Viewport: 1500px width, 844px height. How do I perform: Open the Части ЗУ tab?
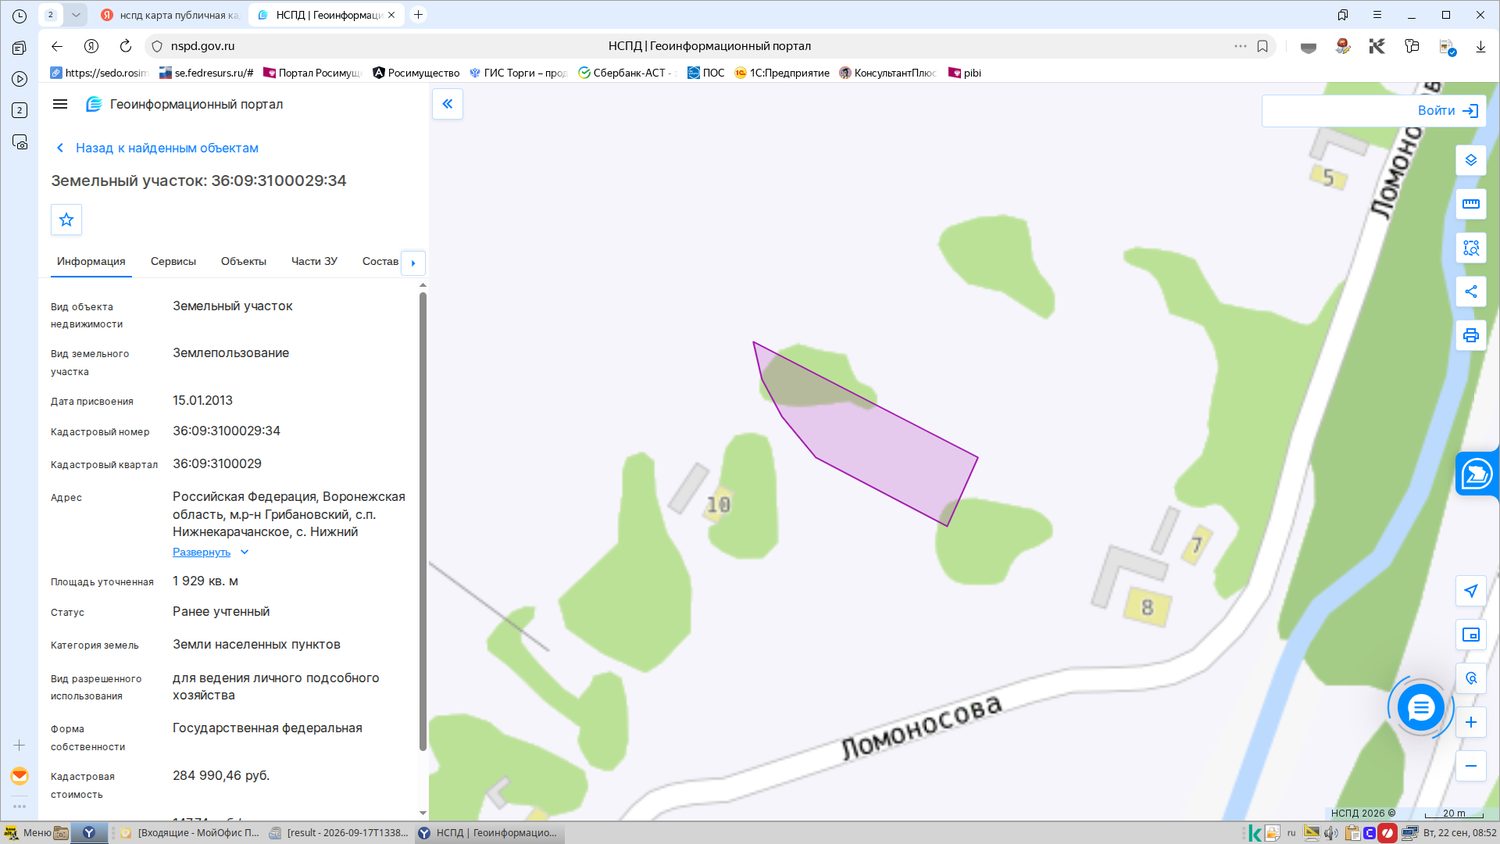pyautogui.click(x=314, y=261)
